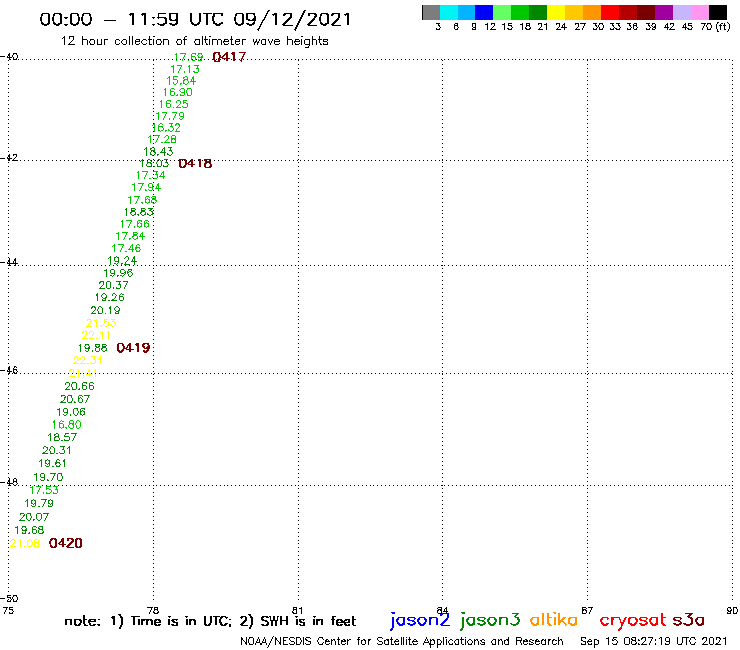Click the NOAA/NESDIS Center credit line
This screenshot has height=650, width=740.
402,642
